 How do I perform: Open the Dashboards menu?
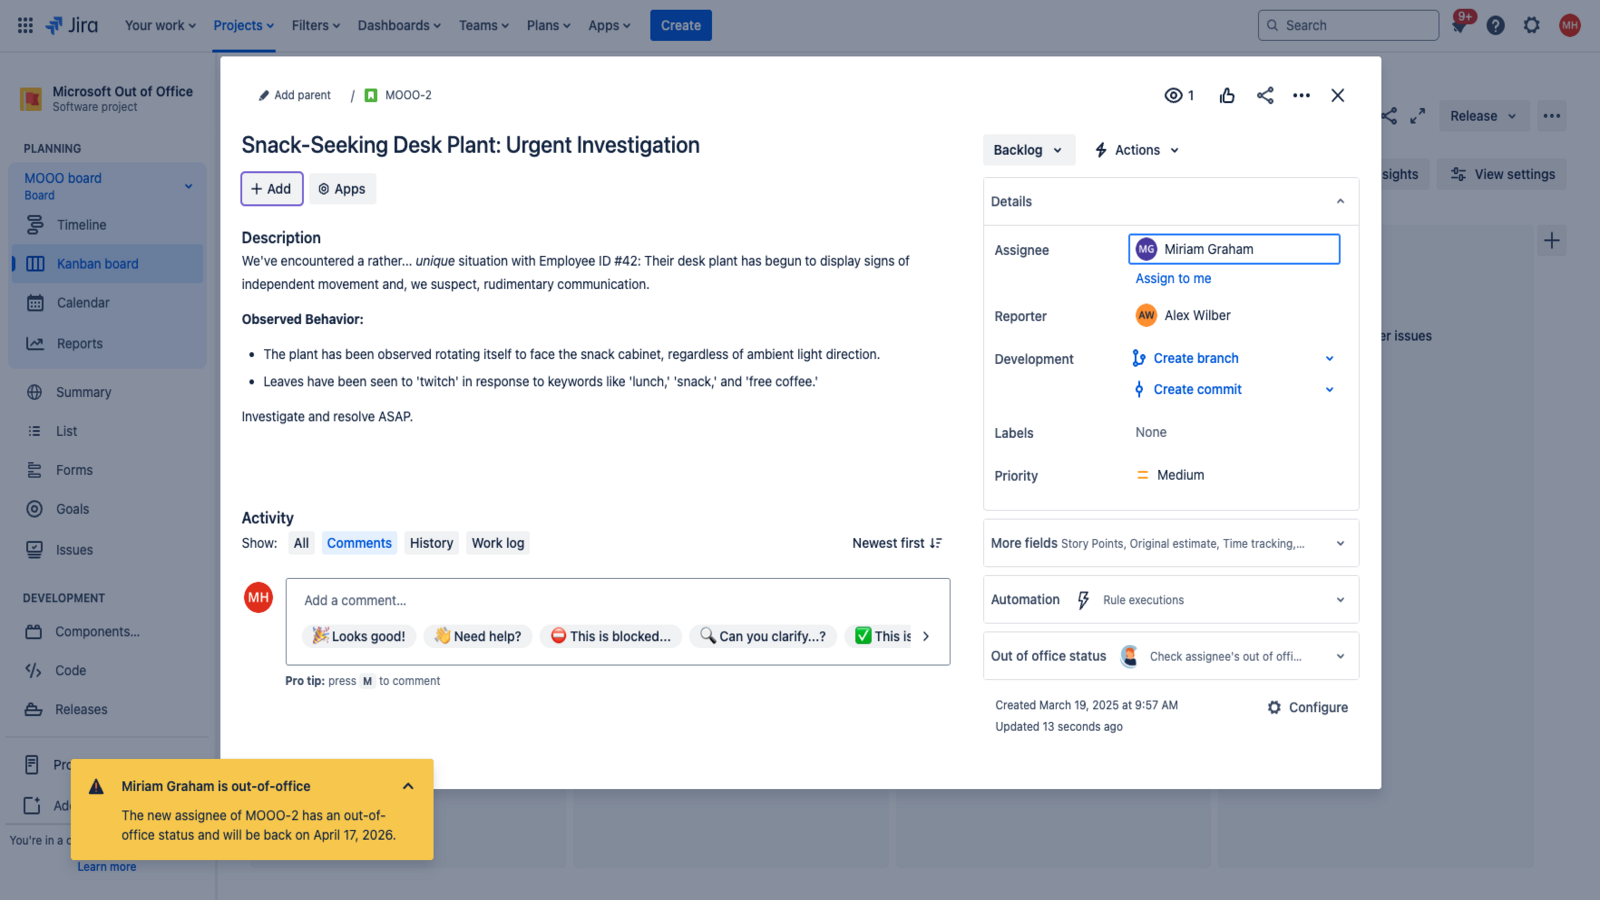point(399,26)
